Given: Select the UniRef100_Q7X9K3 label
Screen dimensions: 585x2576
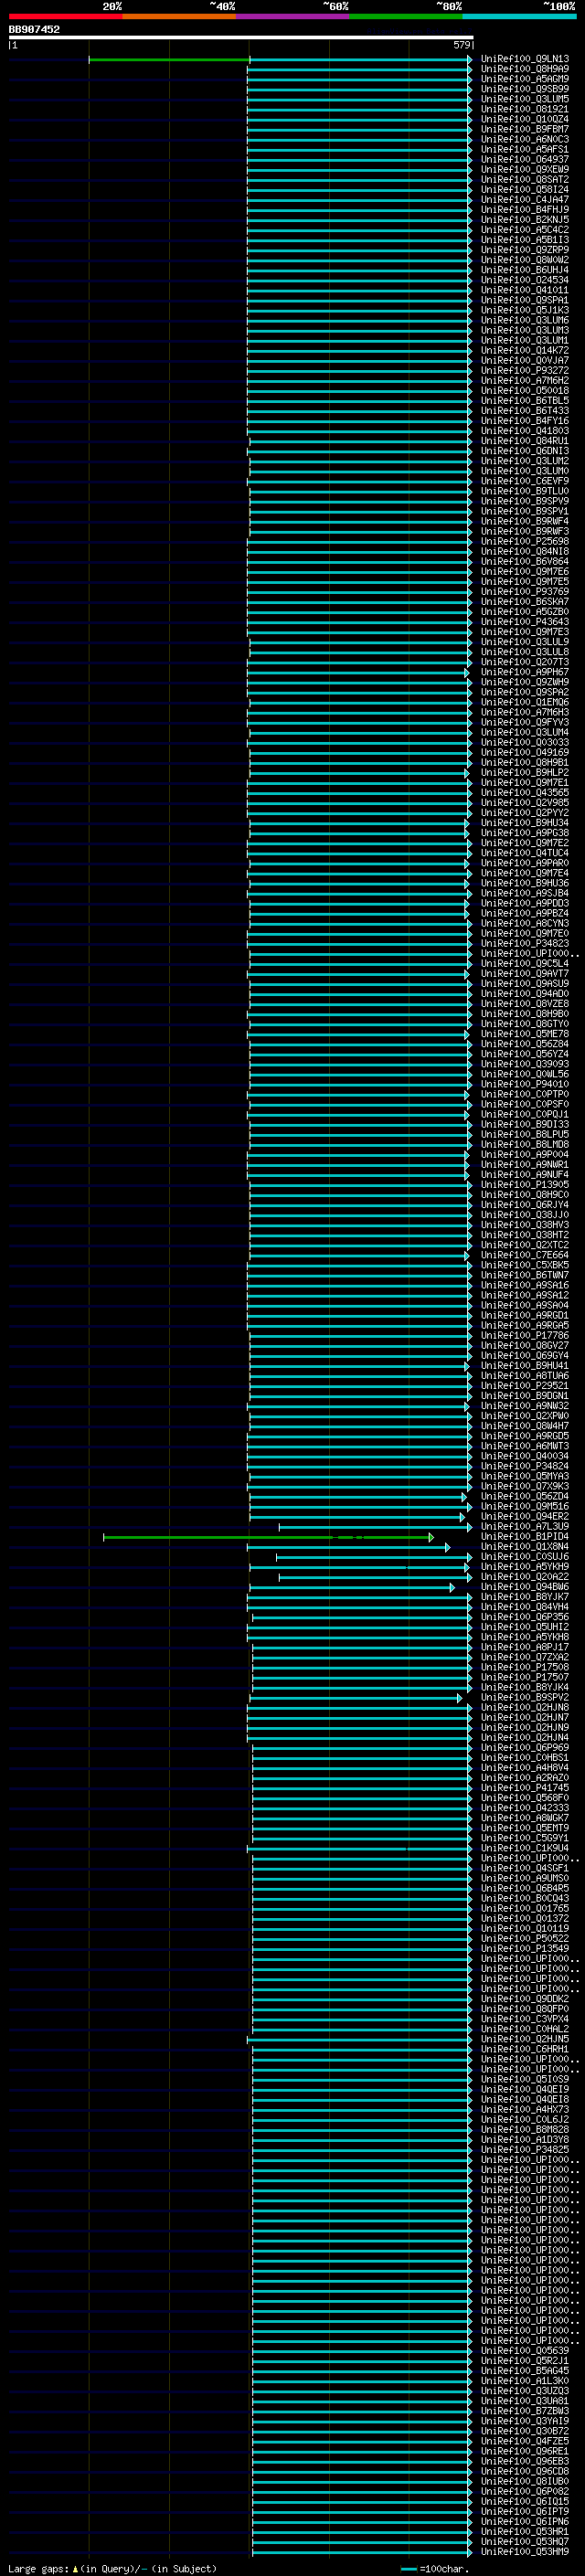Looking at the screenshot, I should tap(525, 1486).
